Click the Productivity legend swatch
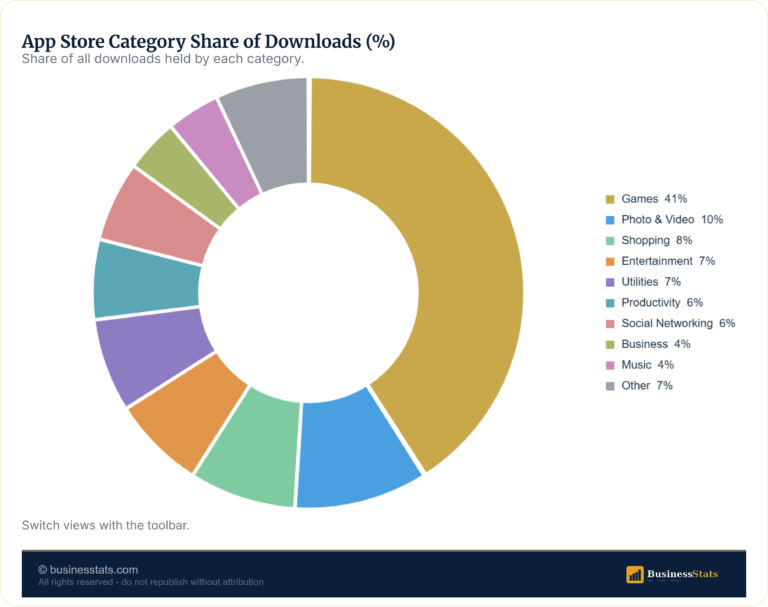The image size is (768, 607). click(610, 303)
